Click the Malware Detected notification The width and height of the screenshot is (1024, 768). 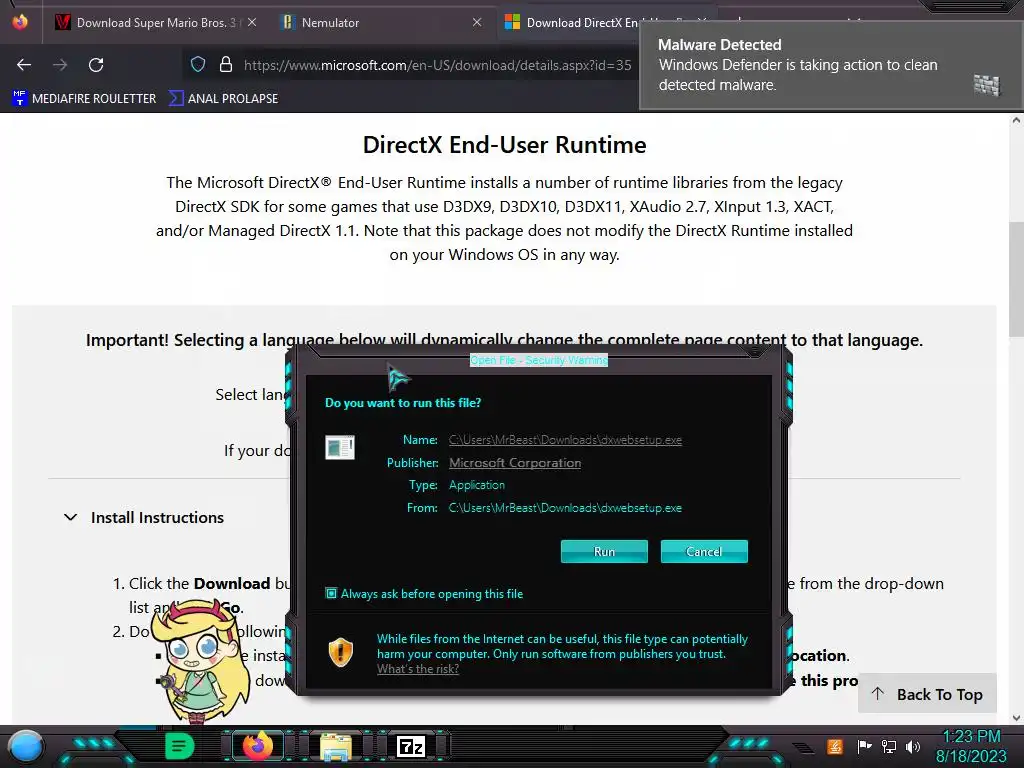[831, 65]
